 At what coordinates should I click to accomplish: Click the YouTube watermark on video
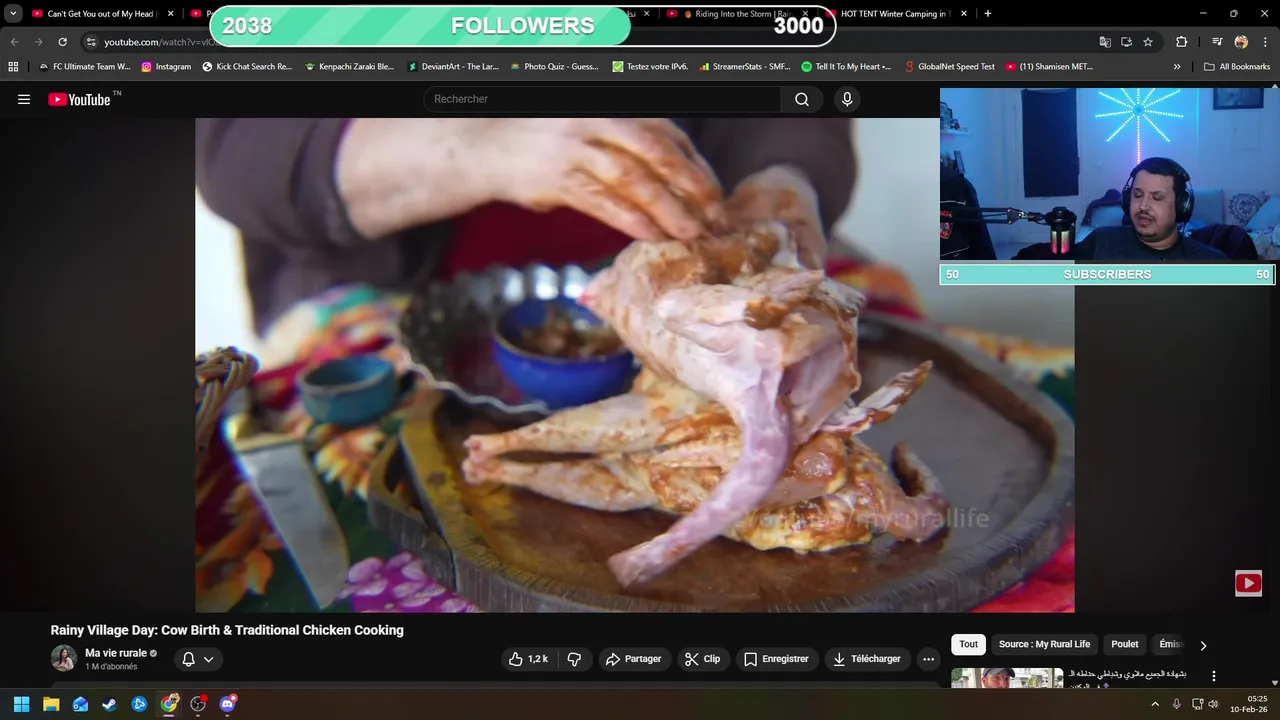[x=1248, y=583]
